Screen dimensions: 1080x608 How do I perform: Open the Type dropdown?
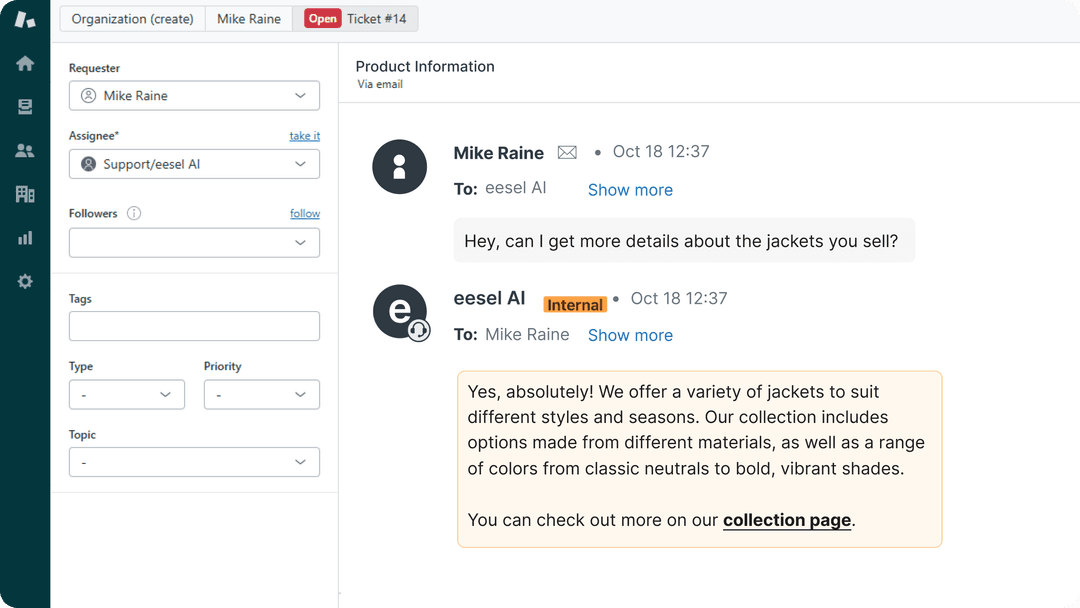[126, 394]
